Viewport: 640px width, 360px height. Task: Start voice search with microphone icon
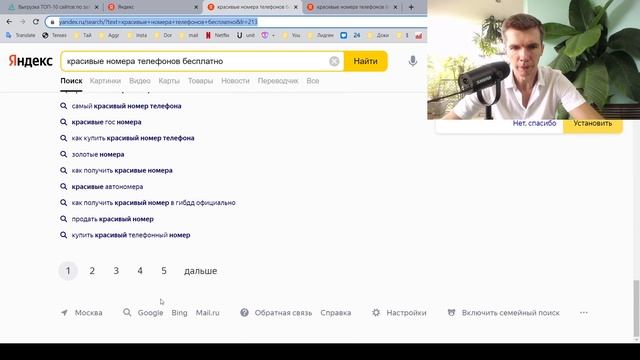click(x=413, y=61)
